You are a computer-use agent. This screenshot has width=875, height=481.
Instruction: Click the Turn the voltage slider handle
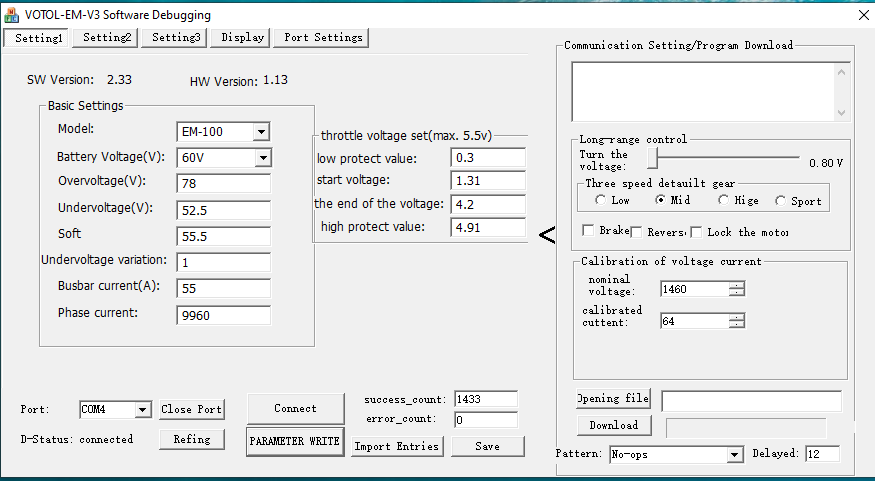point(652,158)
